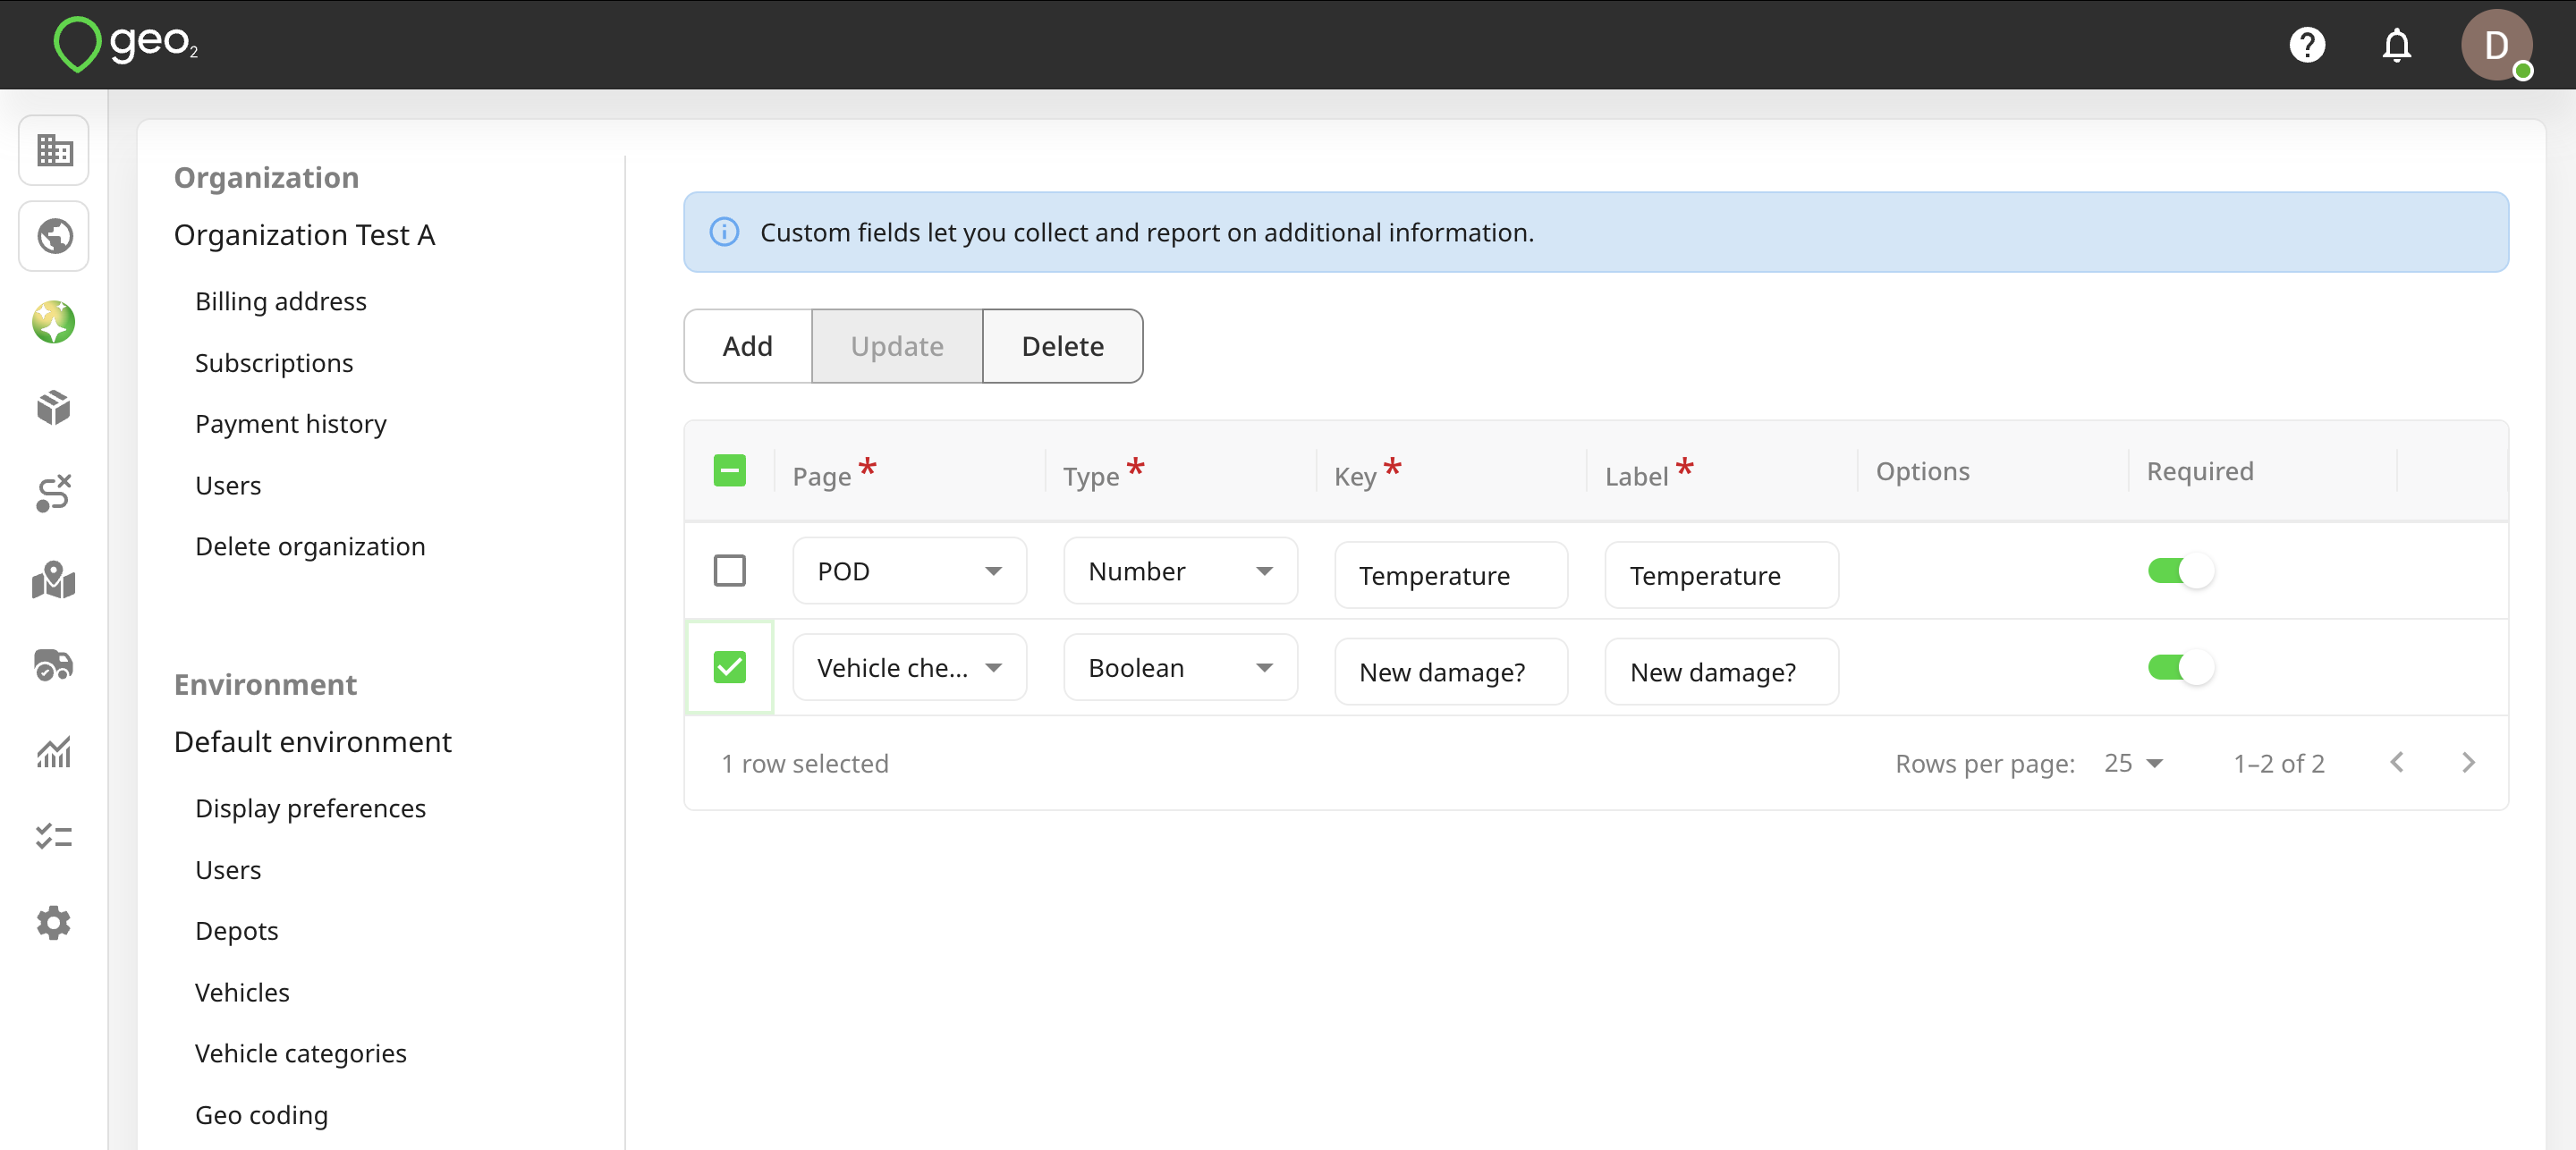Open the user avatar D menu
The image size is (2576, 1150).
point(2497,45)
